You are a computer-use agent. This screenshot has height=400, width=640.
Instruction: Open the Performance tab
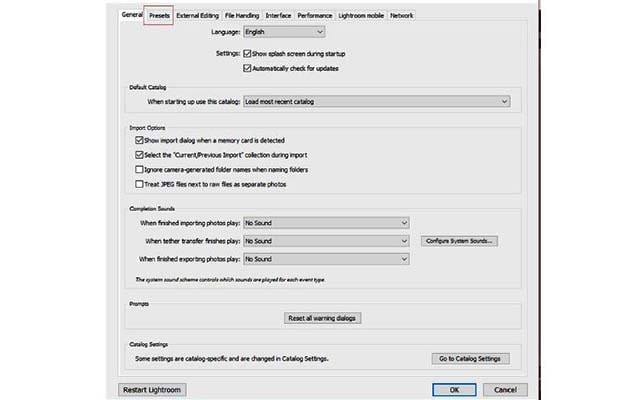pyautogui.click(x=315, y=16)
